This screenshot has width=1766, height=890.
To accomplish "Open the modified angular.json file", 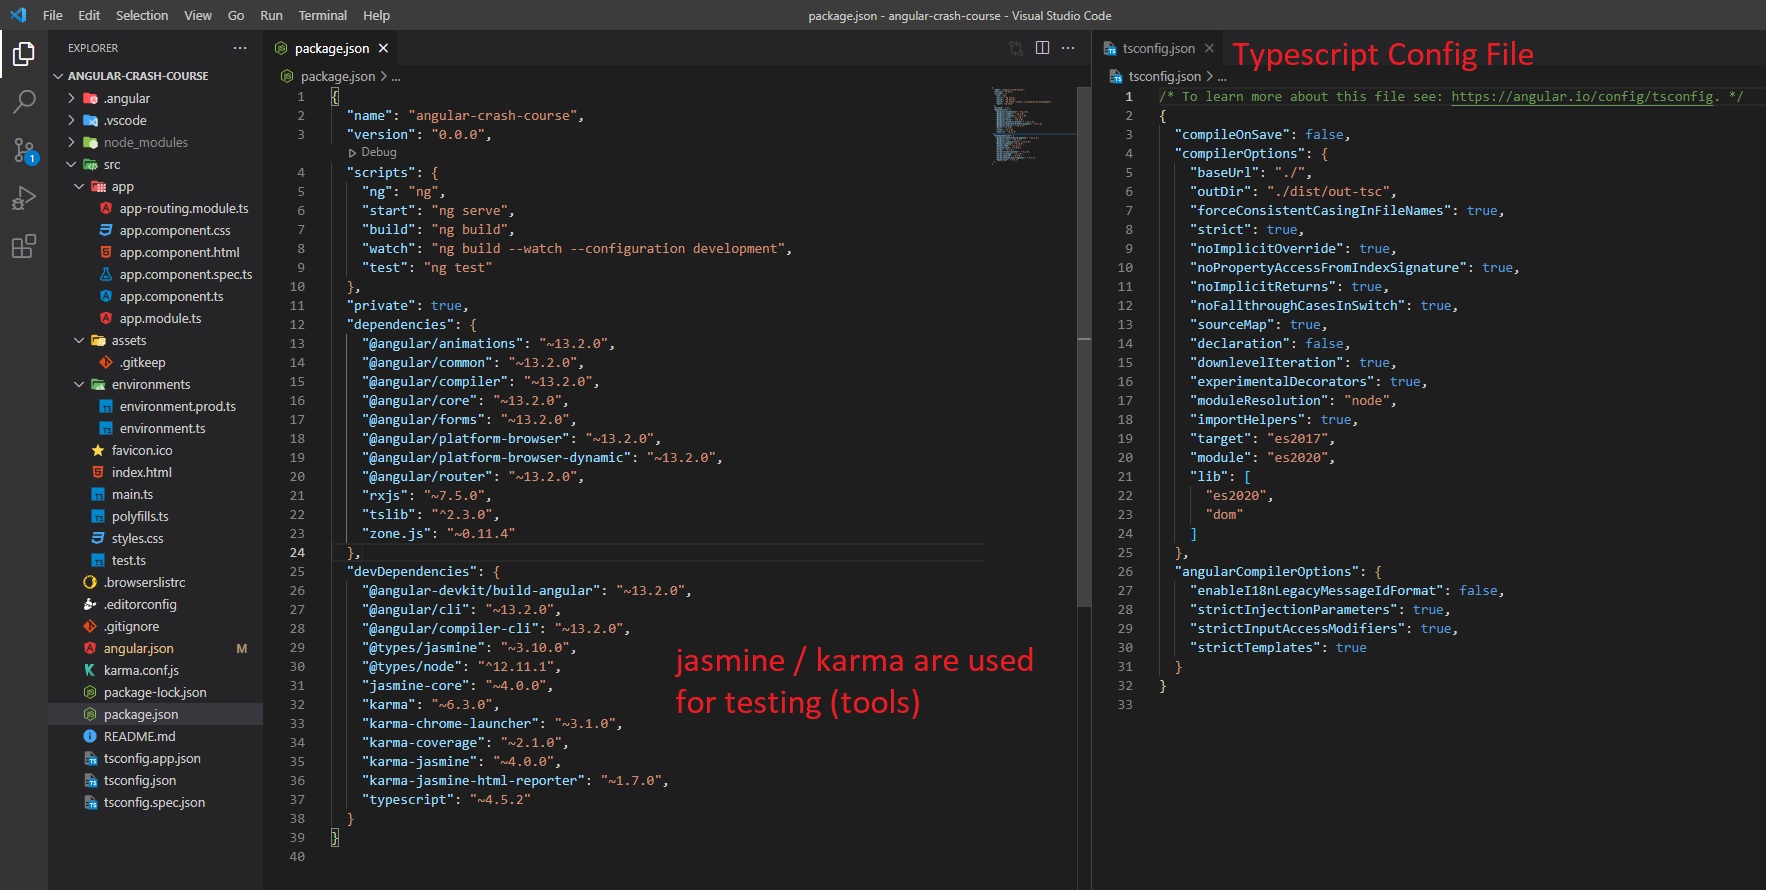I will pos(155,648).
